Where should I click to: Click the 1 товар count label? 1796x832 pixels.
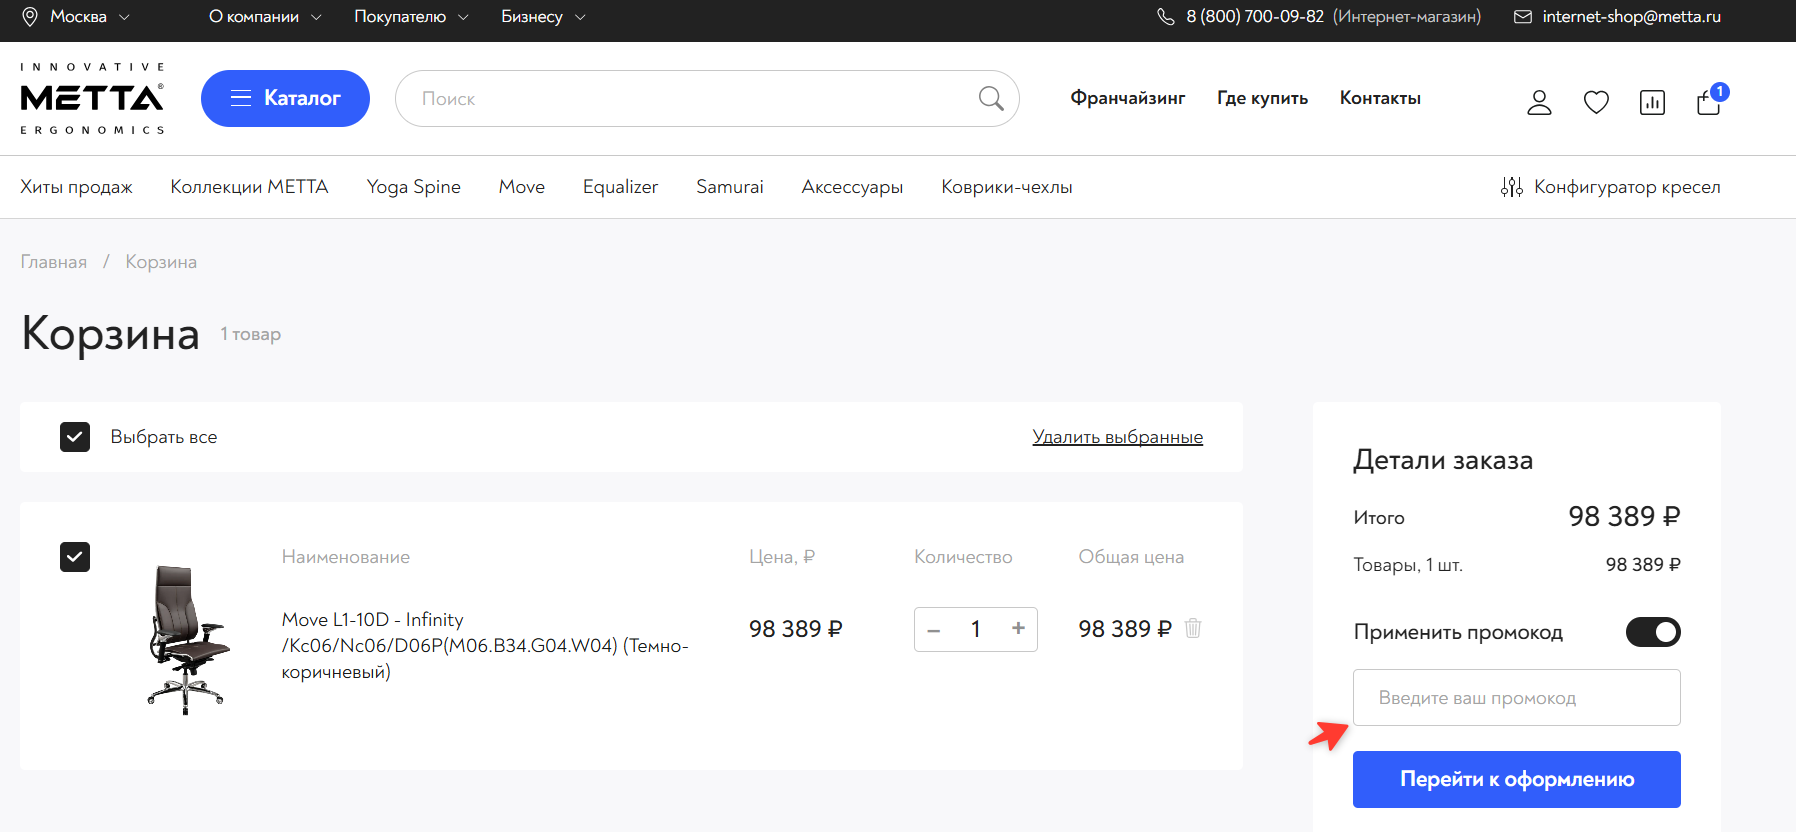click(251, 334)
